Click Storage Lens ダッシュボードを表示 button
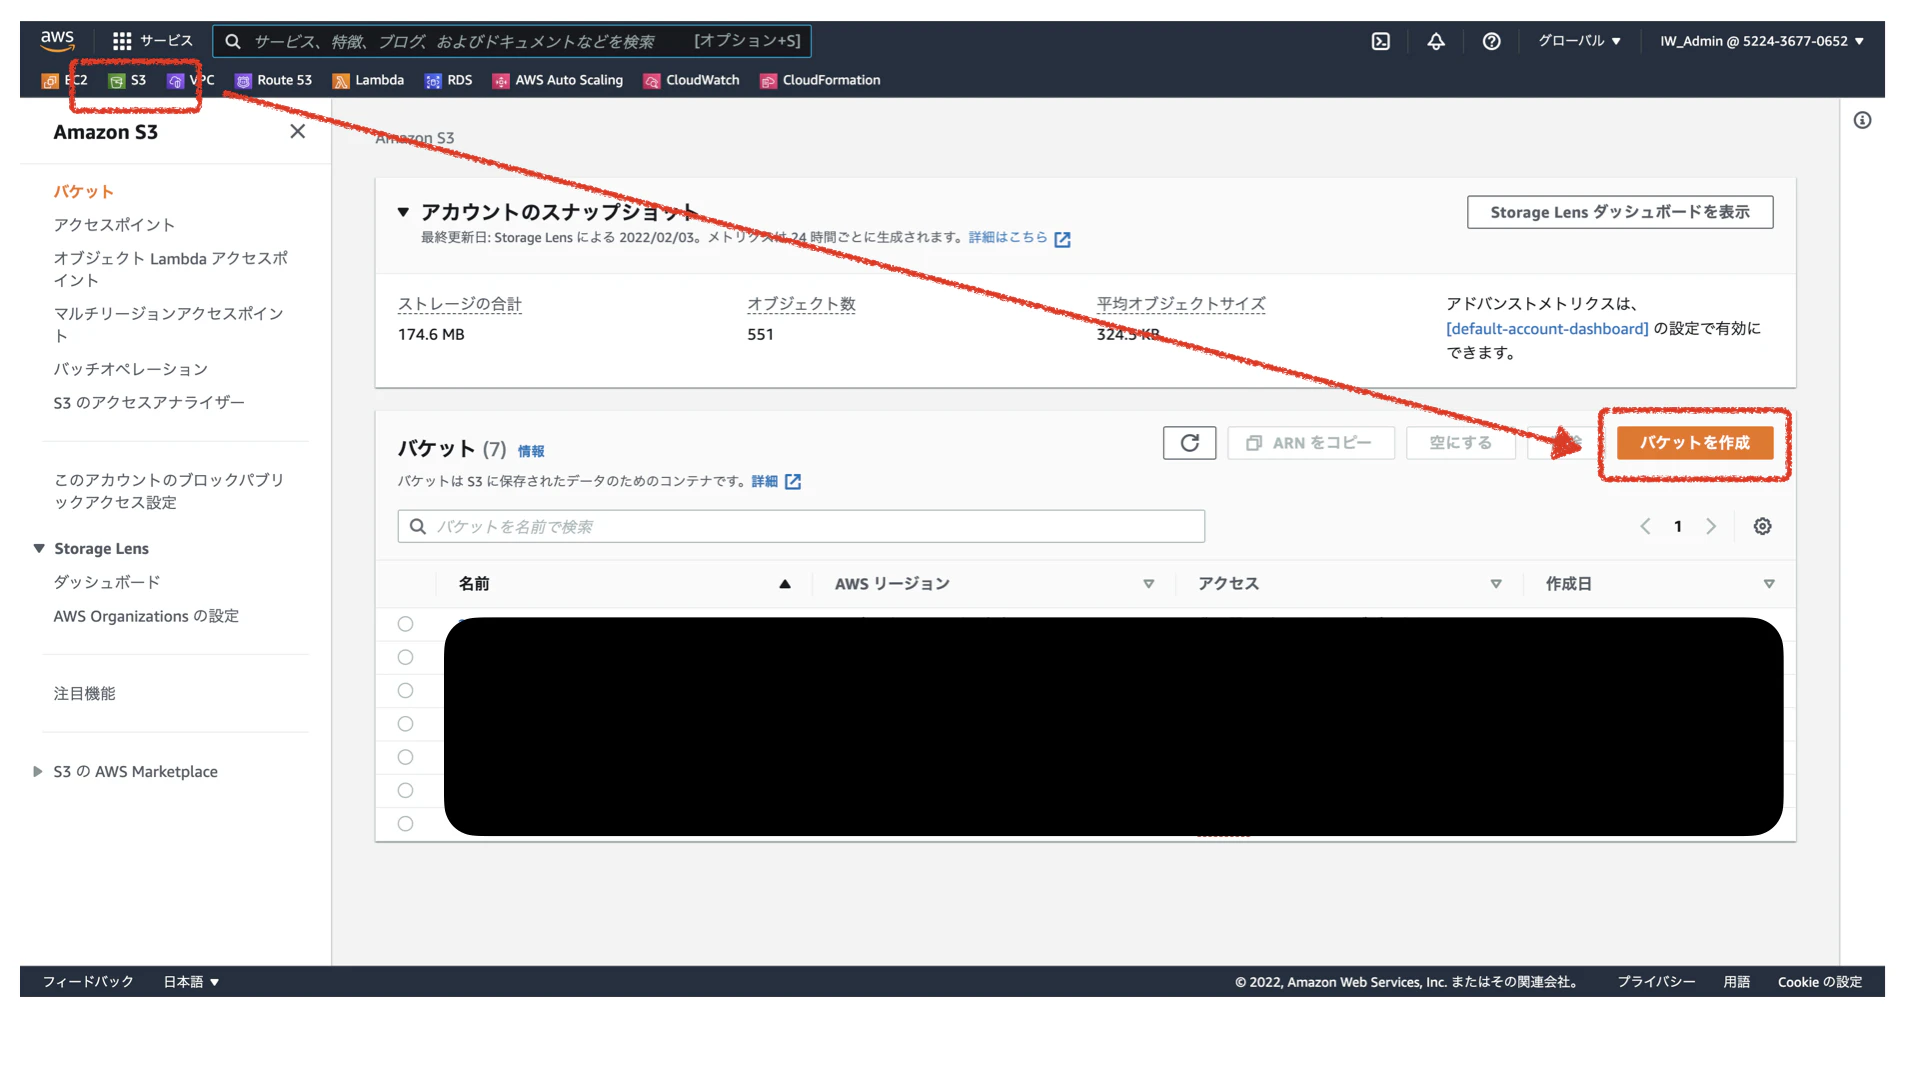The height and width of the screenshot is (1080, 1920). tap(1619, 212)
